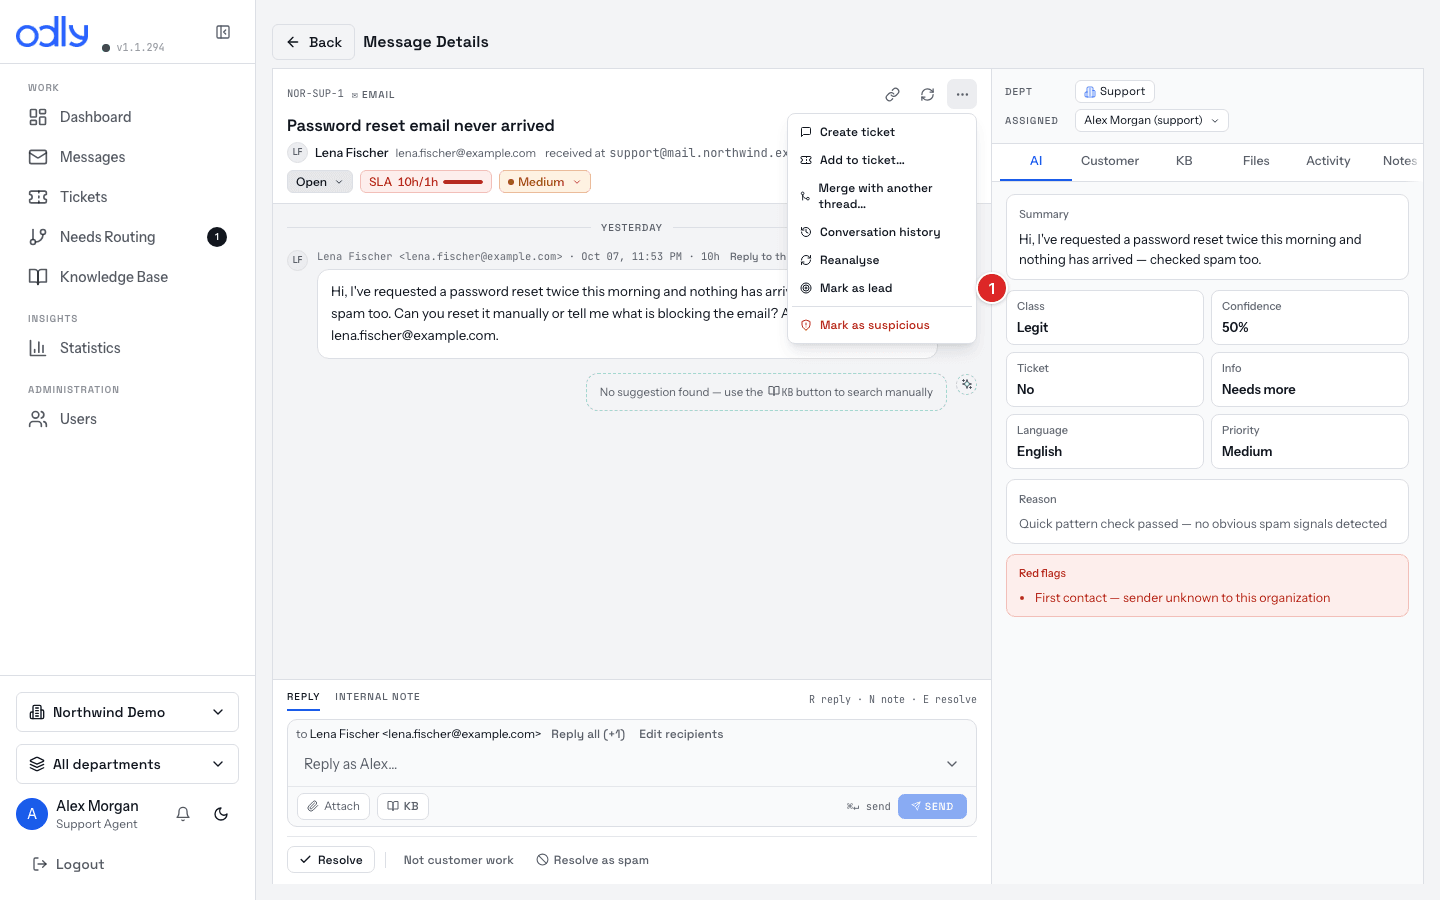Click the Support department badge
Screen dimensions: 1440x900
[1115, 91]
